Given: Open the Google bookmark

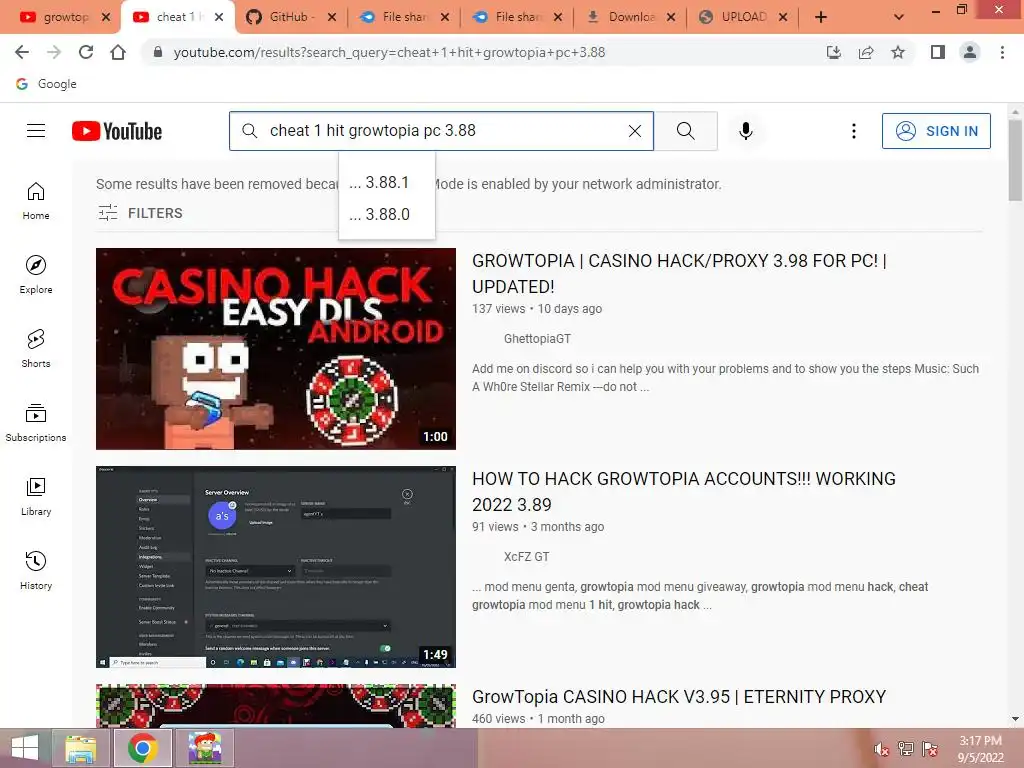Looking at the screenshot, I should [x=46, y=84].
